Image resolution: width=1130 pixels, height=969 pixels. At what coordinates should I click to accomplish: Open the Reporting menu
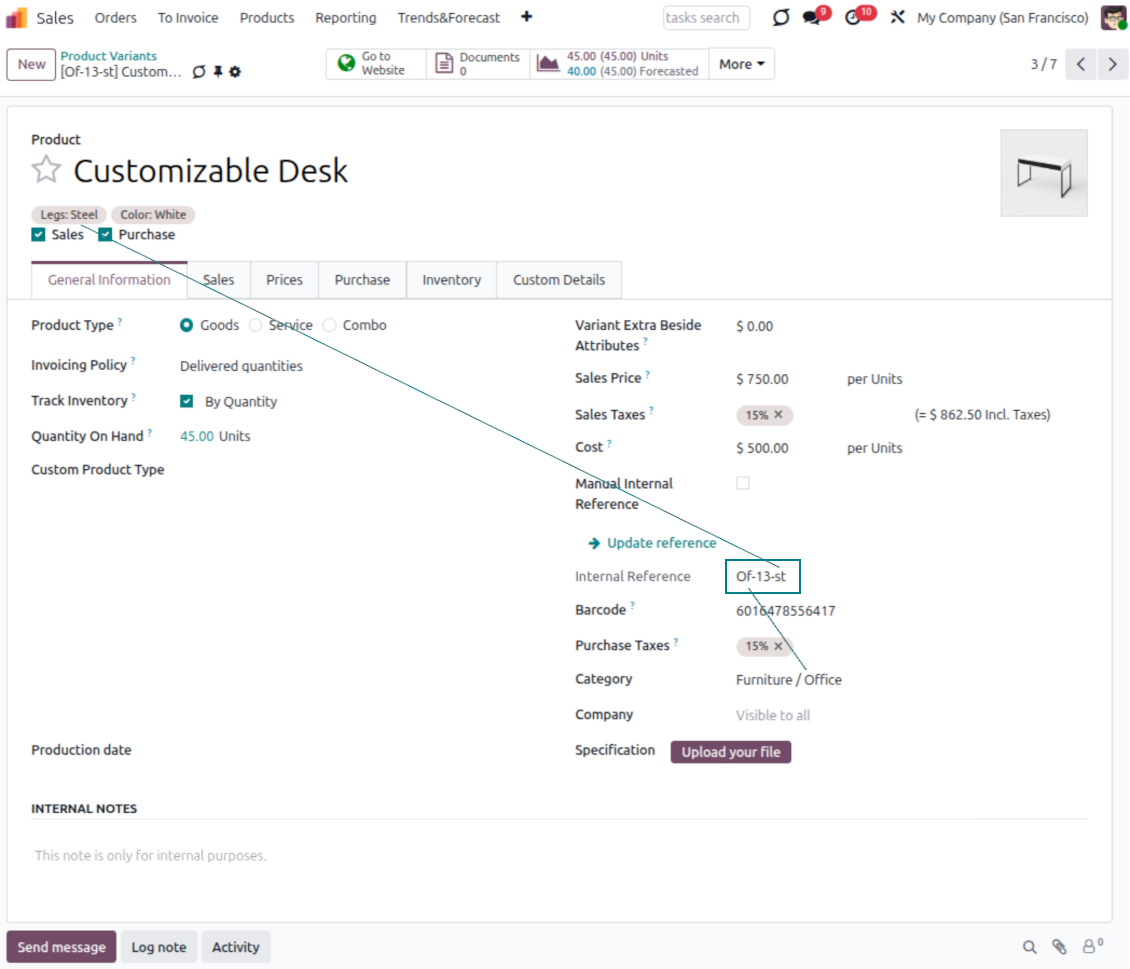[345, 18]
